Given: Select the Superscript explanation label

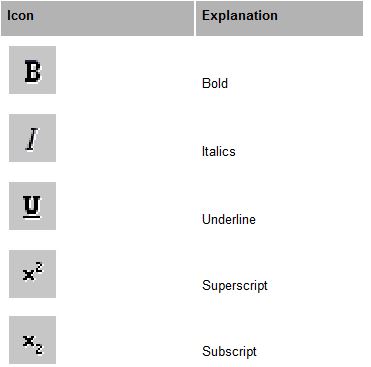Looking at the screenshot, I should tap(235, 285).
